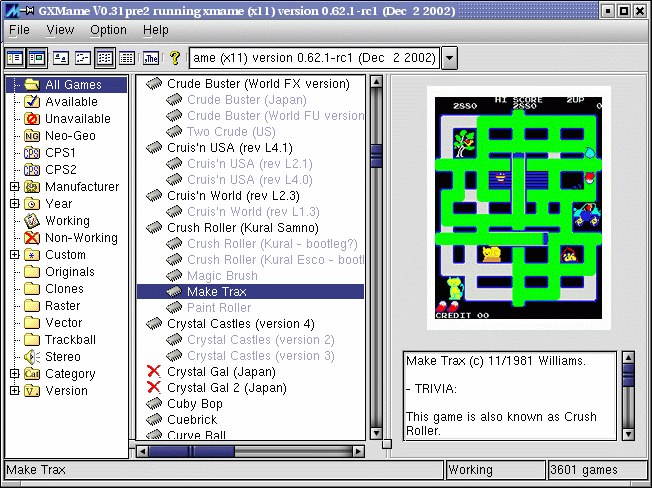The image size is (652, 488).
Task: Open the View menu
Action: tap(60, 30)
